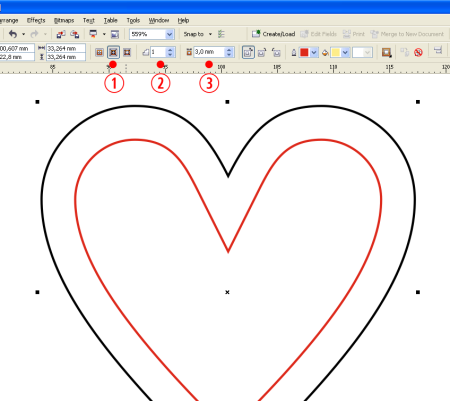This screenshot has height=401, width=450.
Task: Open the Snap to options icon
Action: (221, 34)
